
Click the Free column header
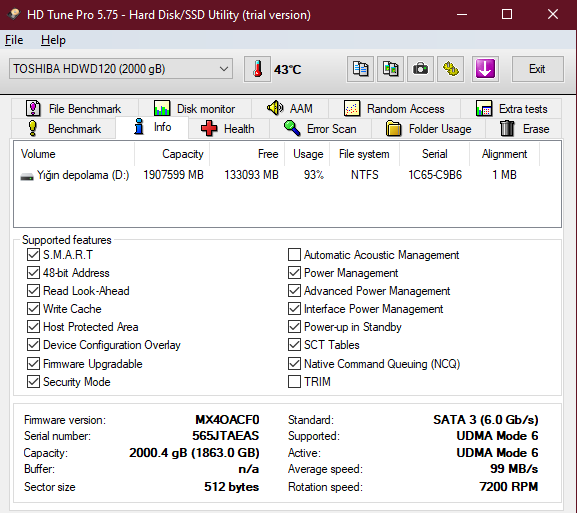point(247,154)
